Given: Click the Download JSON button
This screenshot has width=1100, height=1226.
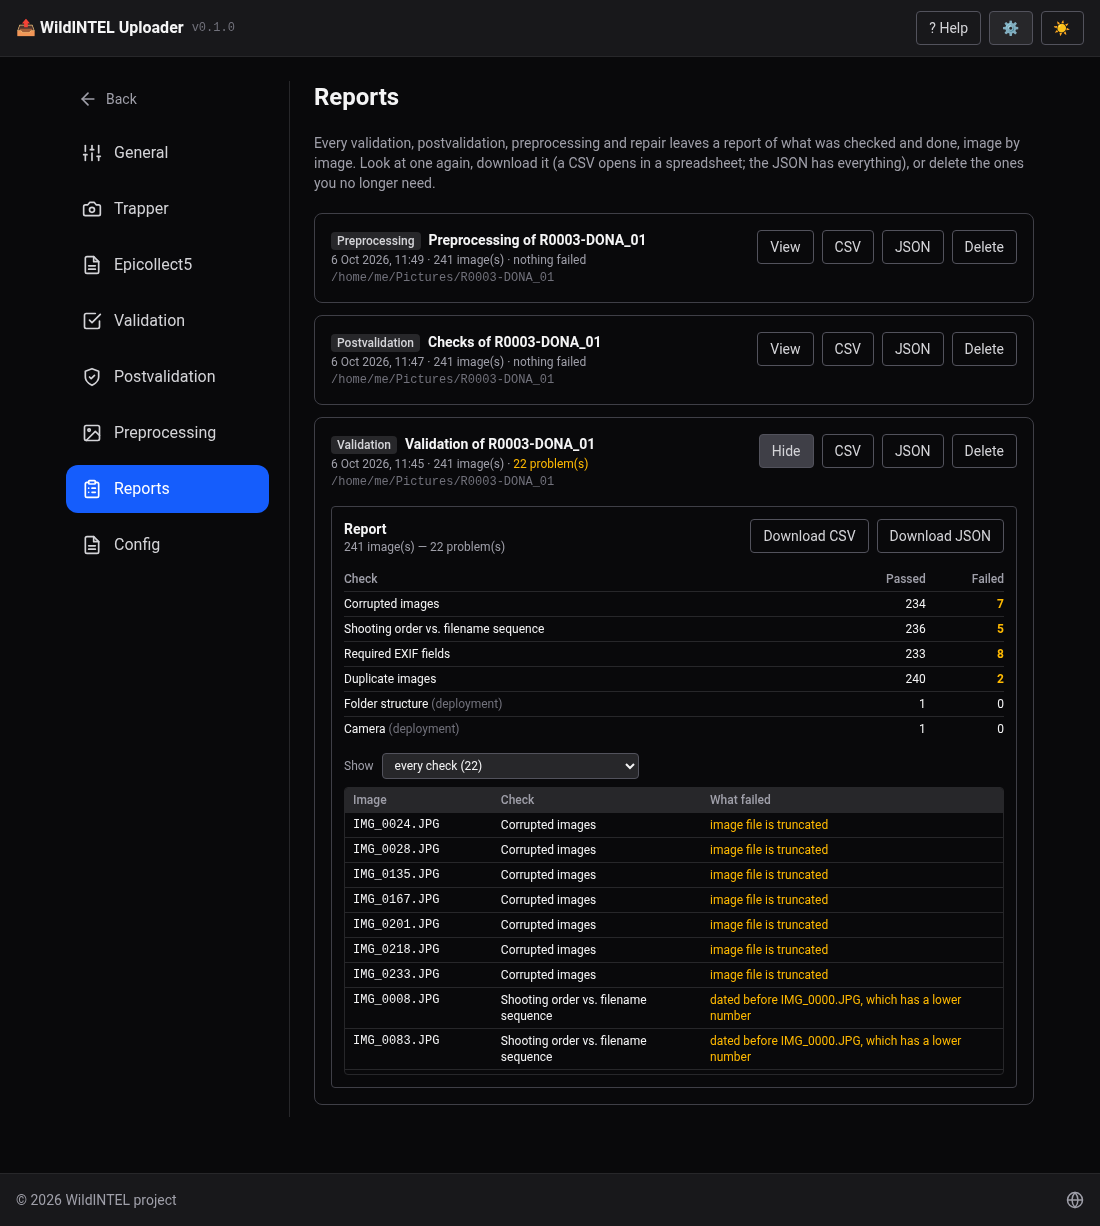Looking at the screenshot, I should [x=940, y=536].
